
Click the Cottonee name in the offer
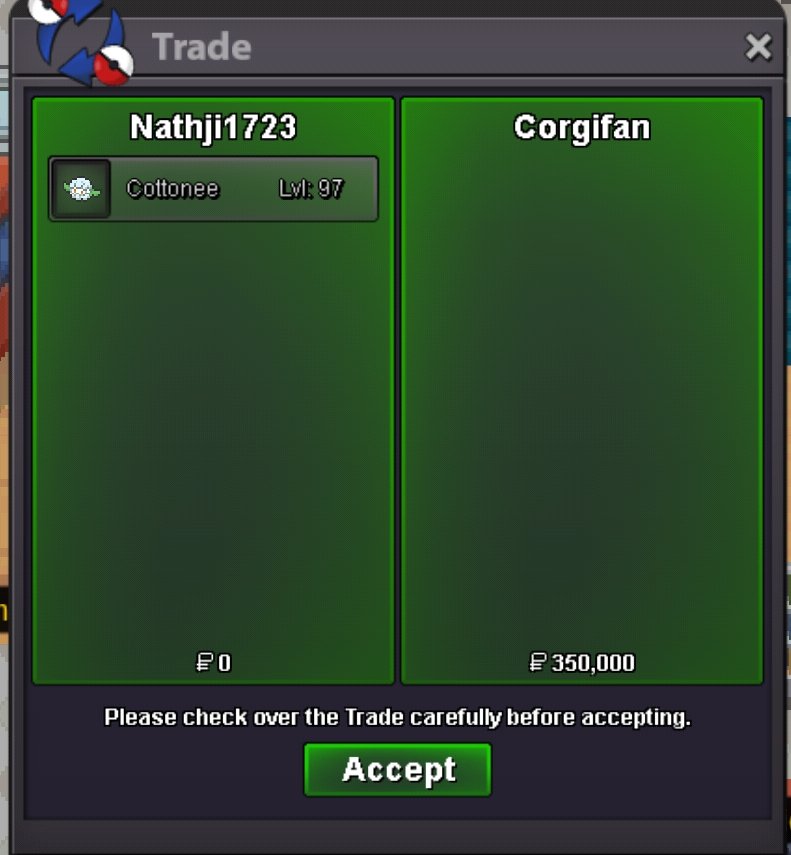click(172, 189)
